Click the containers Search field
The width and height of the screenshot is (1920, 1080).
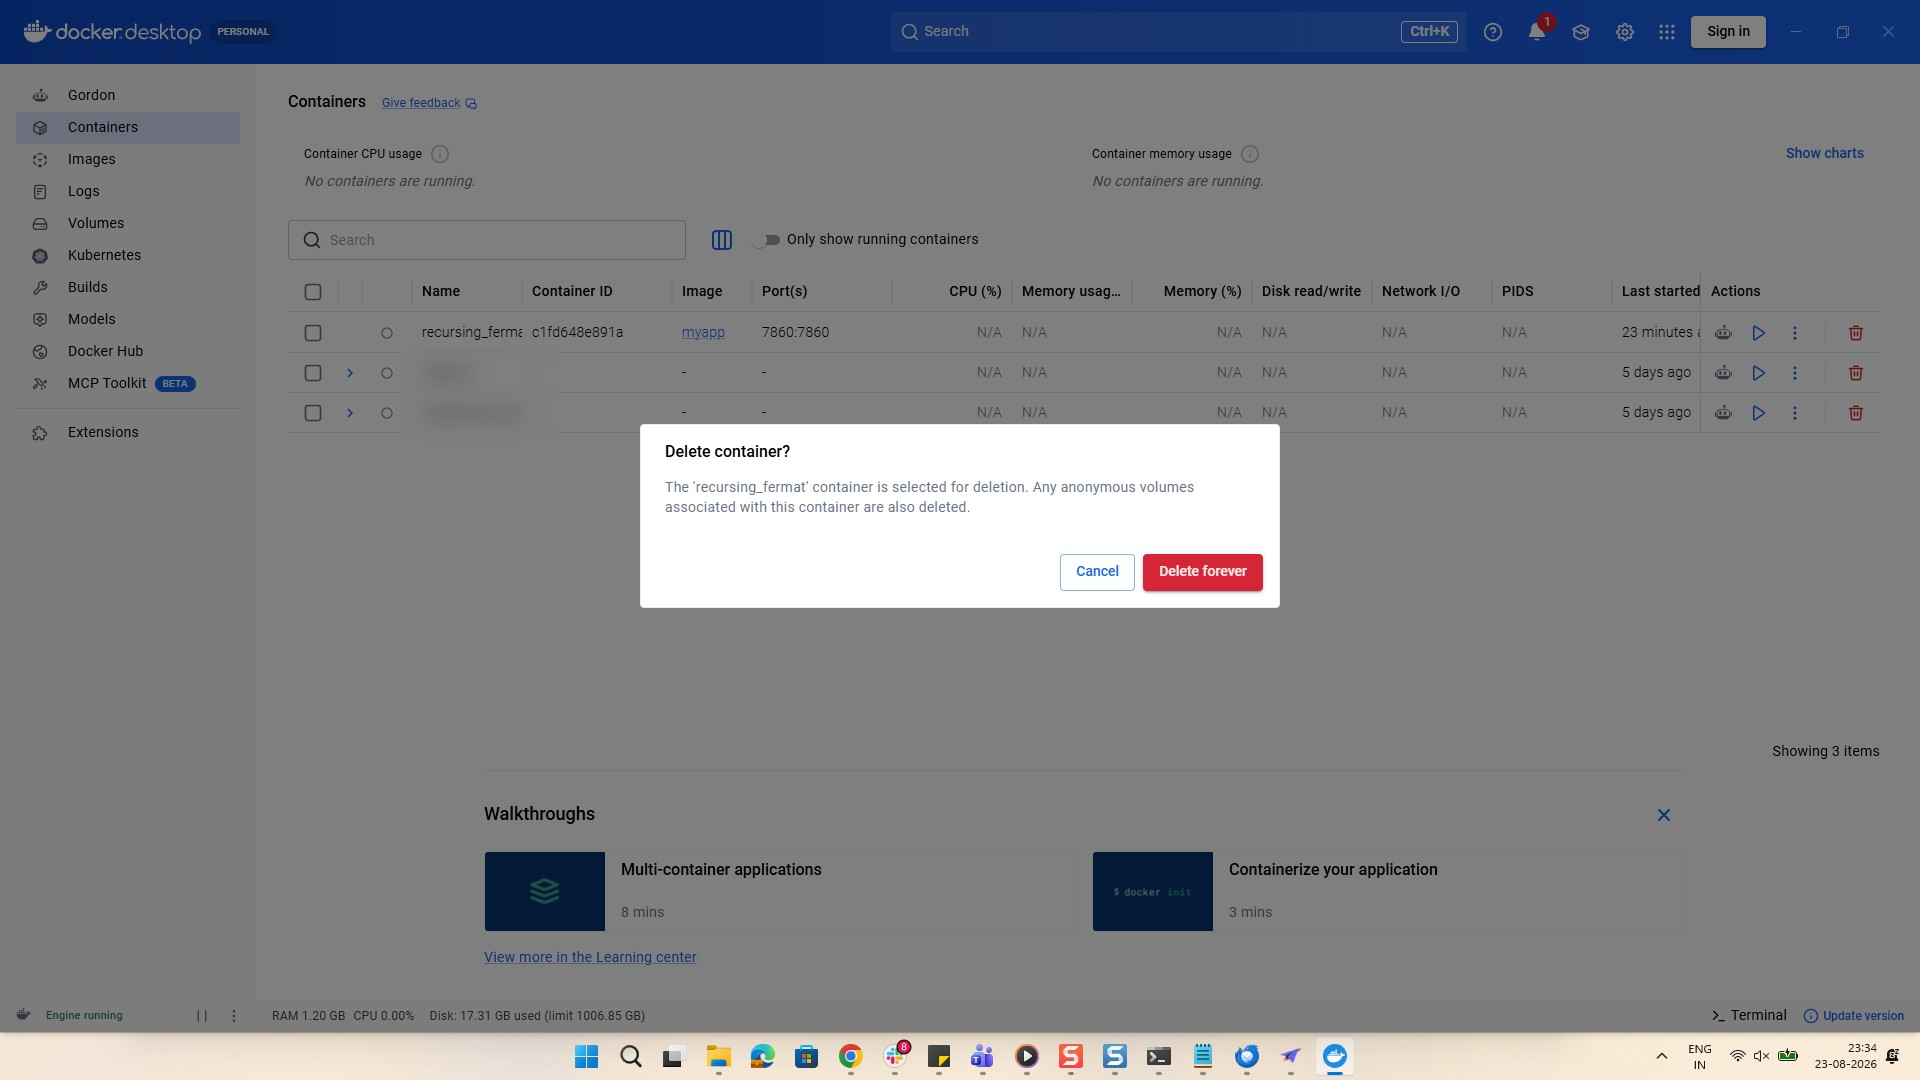coord(487,240)
